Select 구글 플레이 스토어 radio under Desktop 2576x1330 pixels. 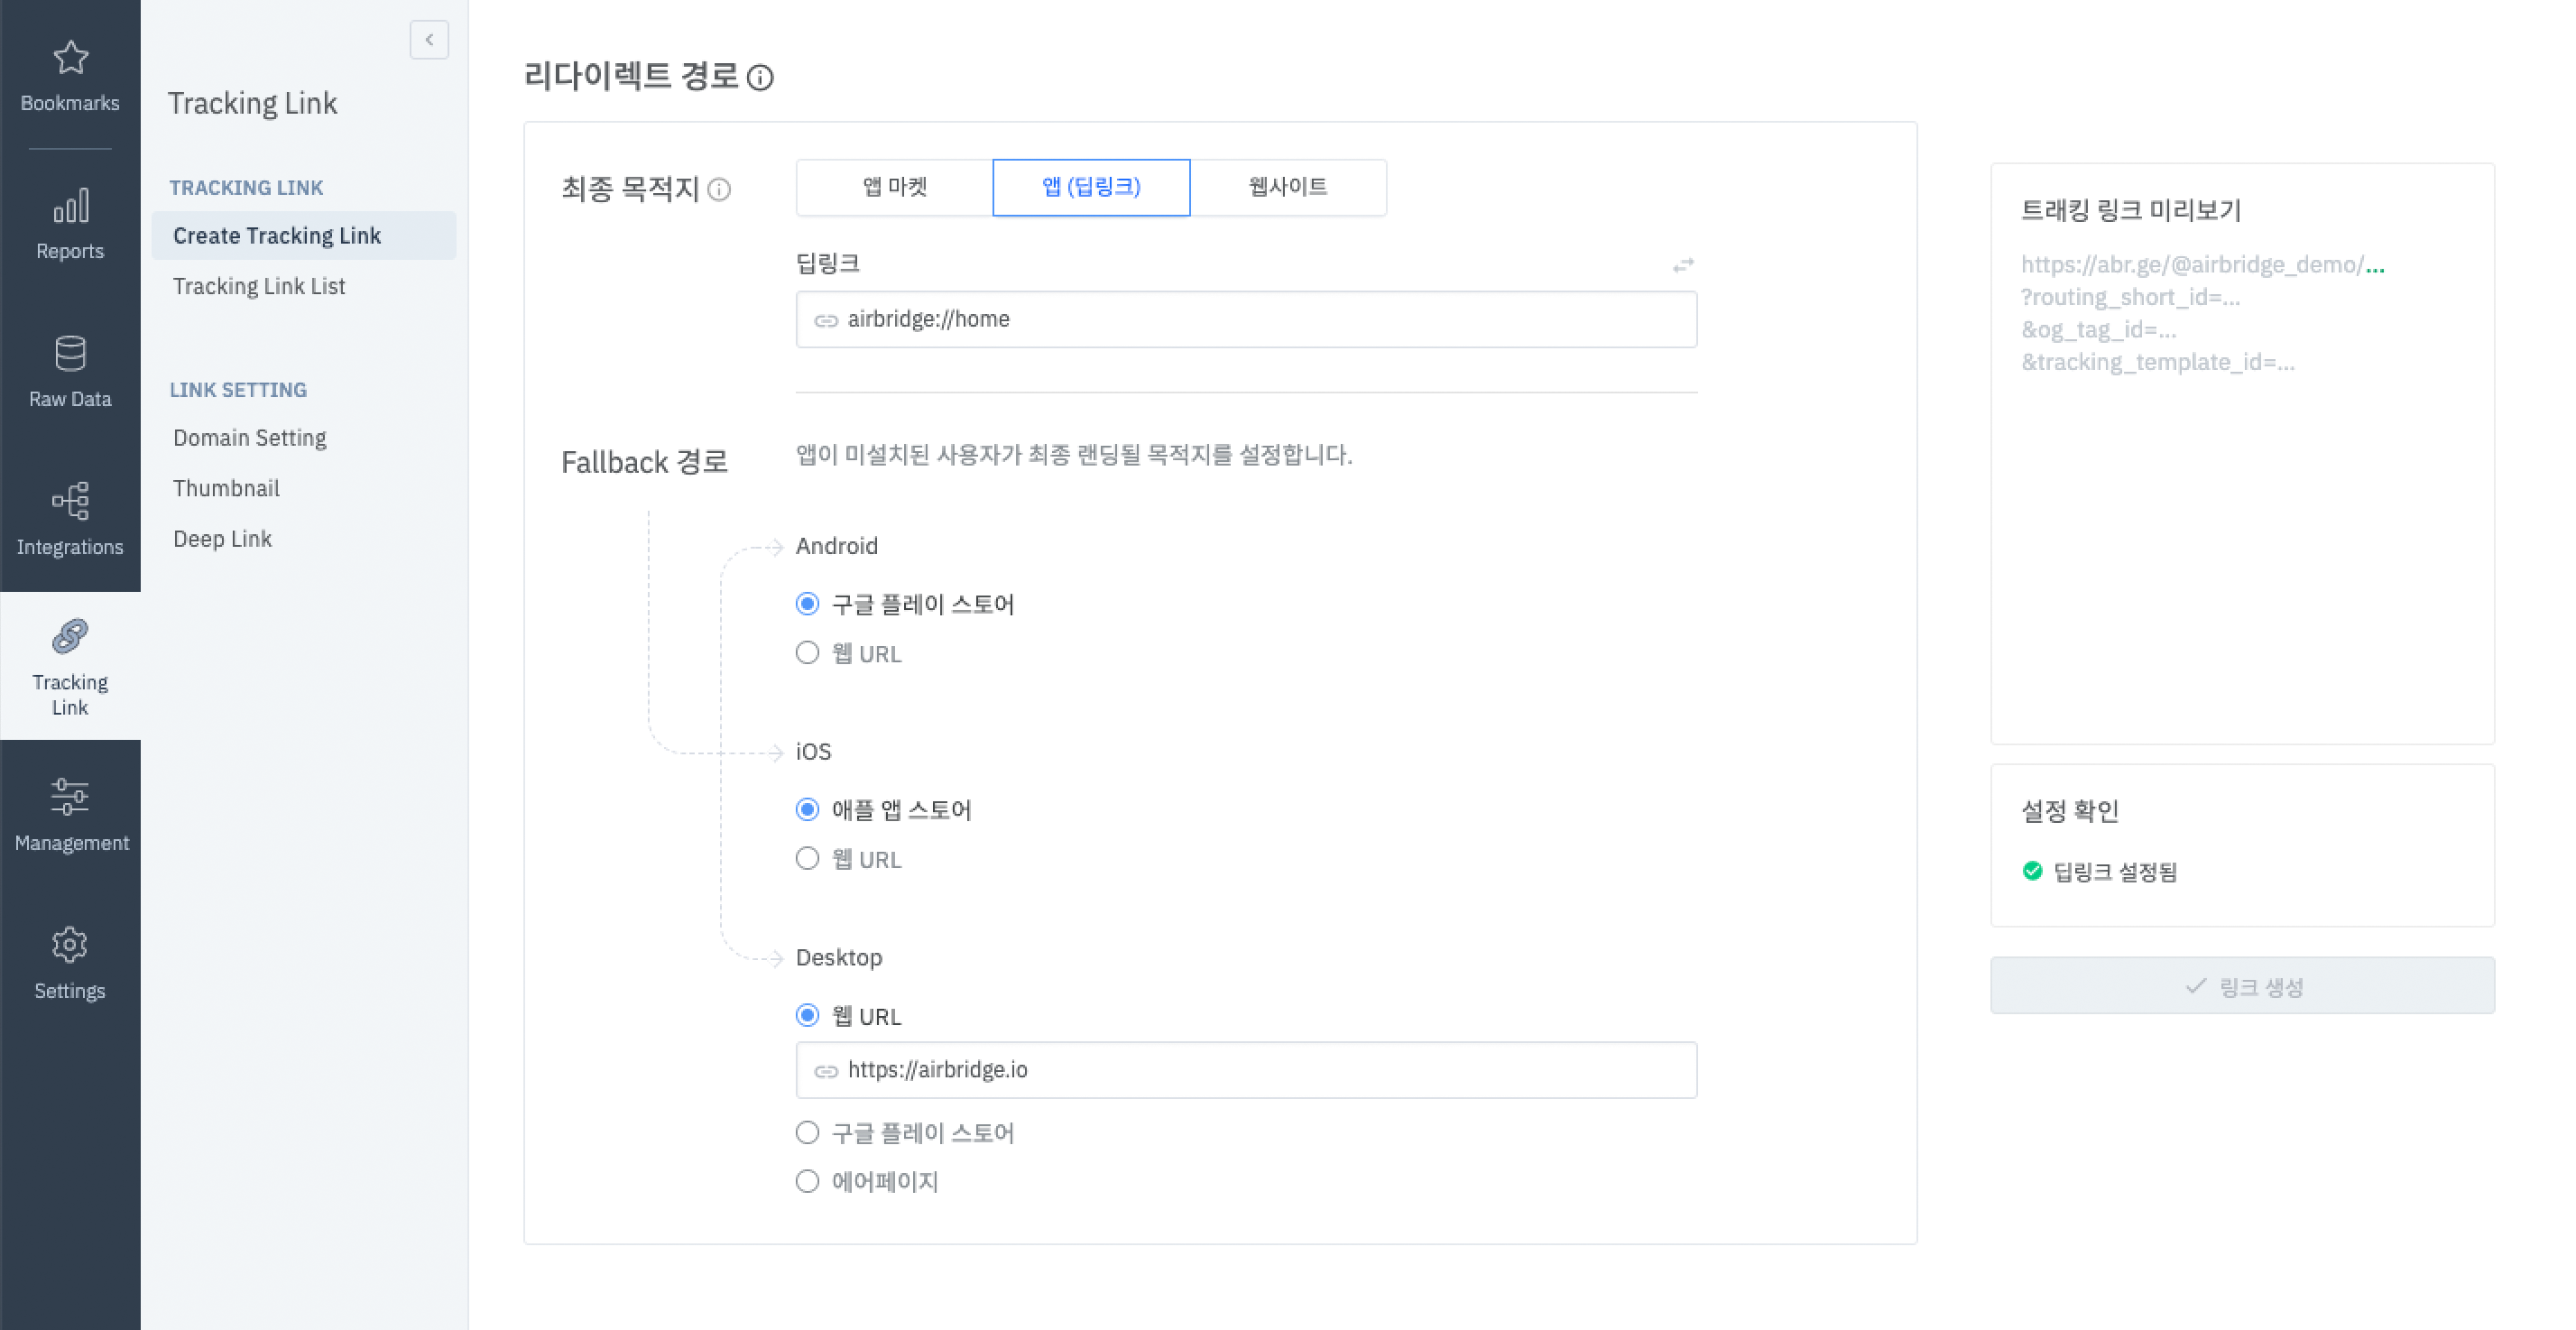[x=807, y=1133]
